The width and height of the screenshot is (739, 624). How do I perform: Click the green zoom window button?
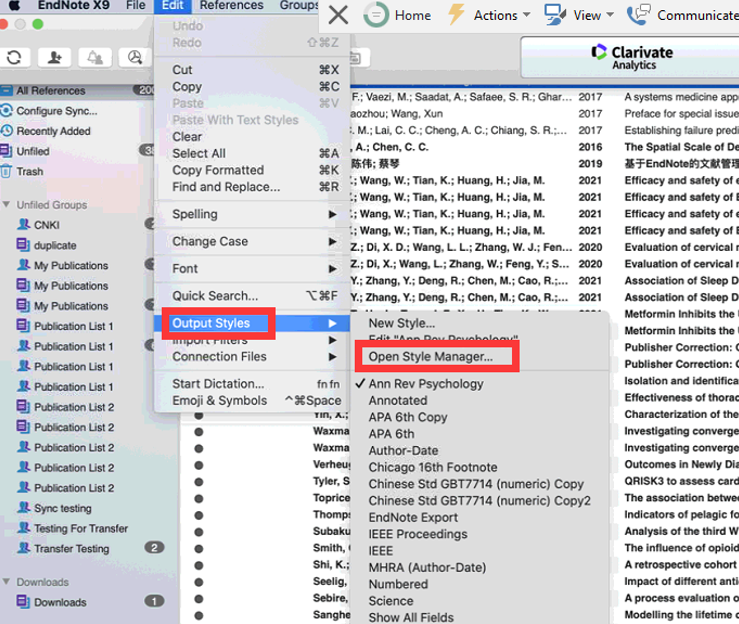click(38, 24)
